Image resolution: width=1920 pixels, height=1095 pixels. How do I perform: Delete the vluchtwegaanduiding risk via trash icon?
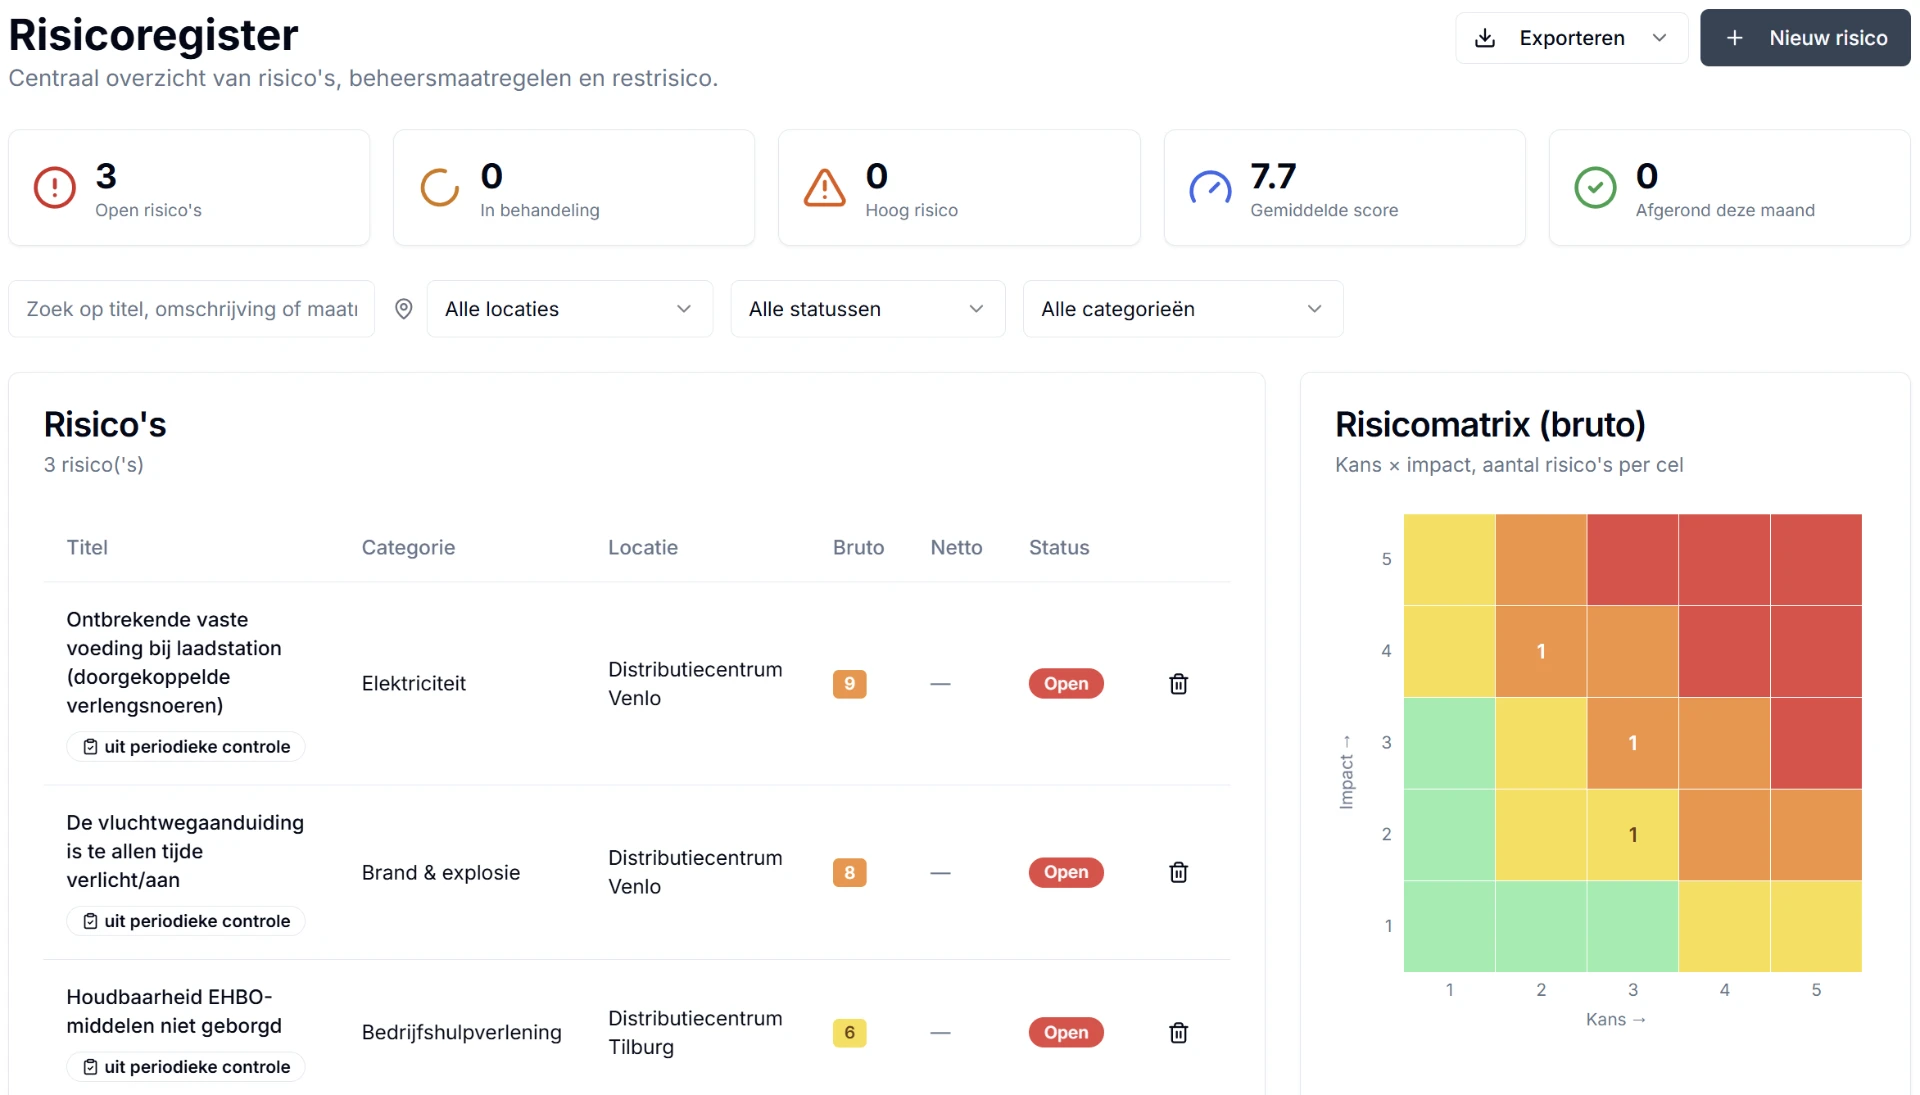coord(1179,872)
